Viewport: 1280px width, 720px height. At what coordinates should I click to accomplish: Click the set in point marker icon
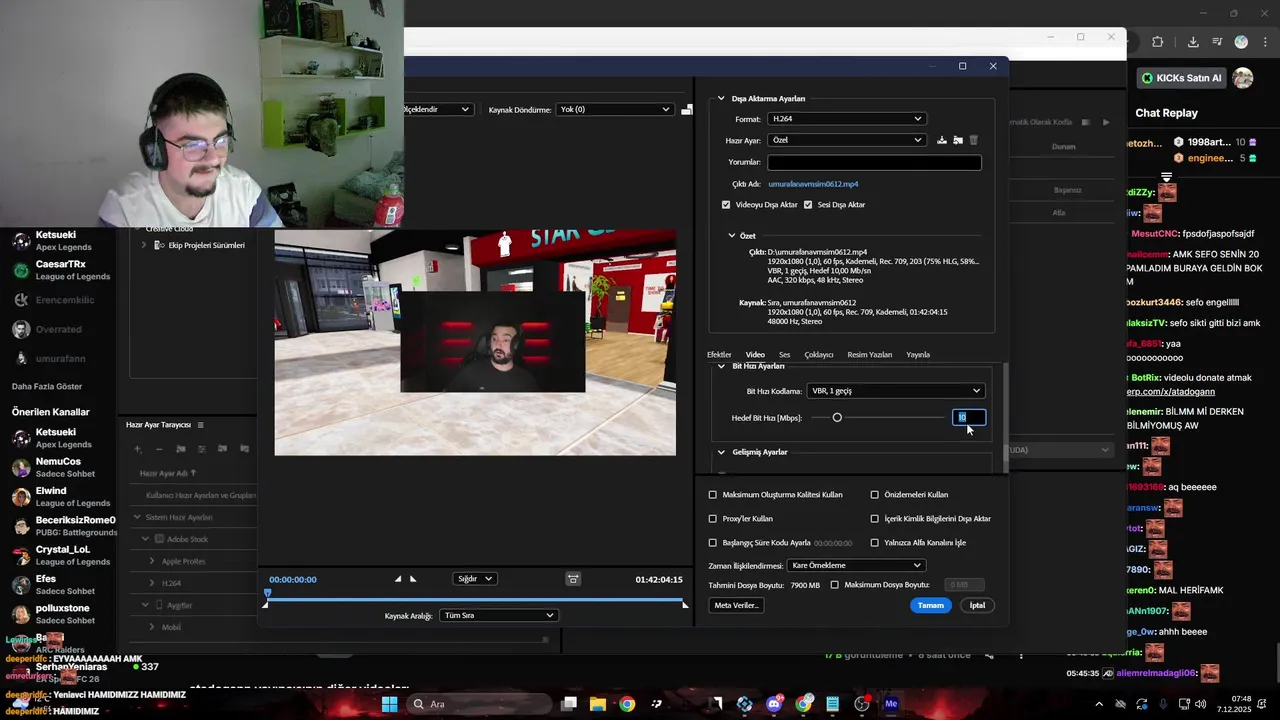tap(398, 579)
